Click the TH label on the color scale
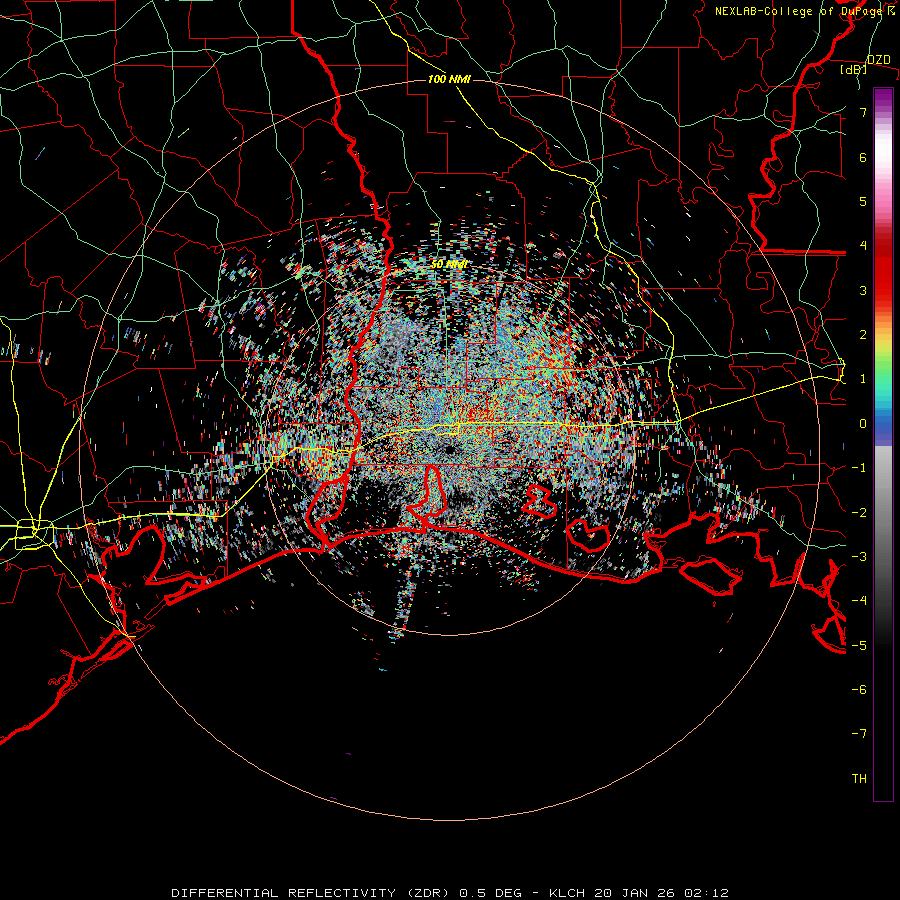The image size is (900, 900). [x=859, y=779]
